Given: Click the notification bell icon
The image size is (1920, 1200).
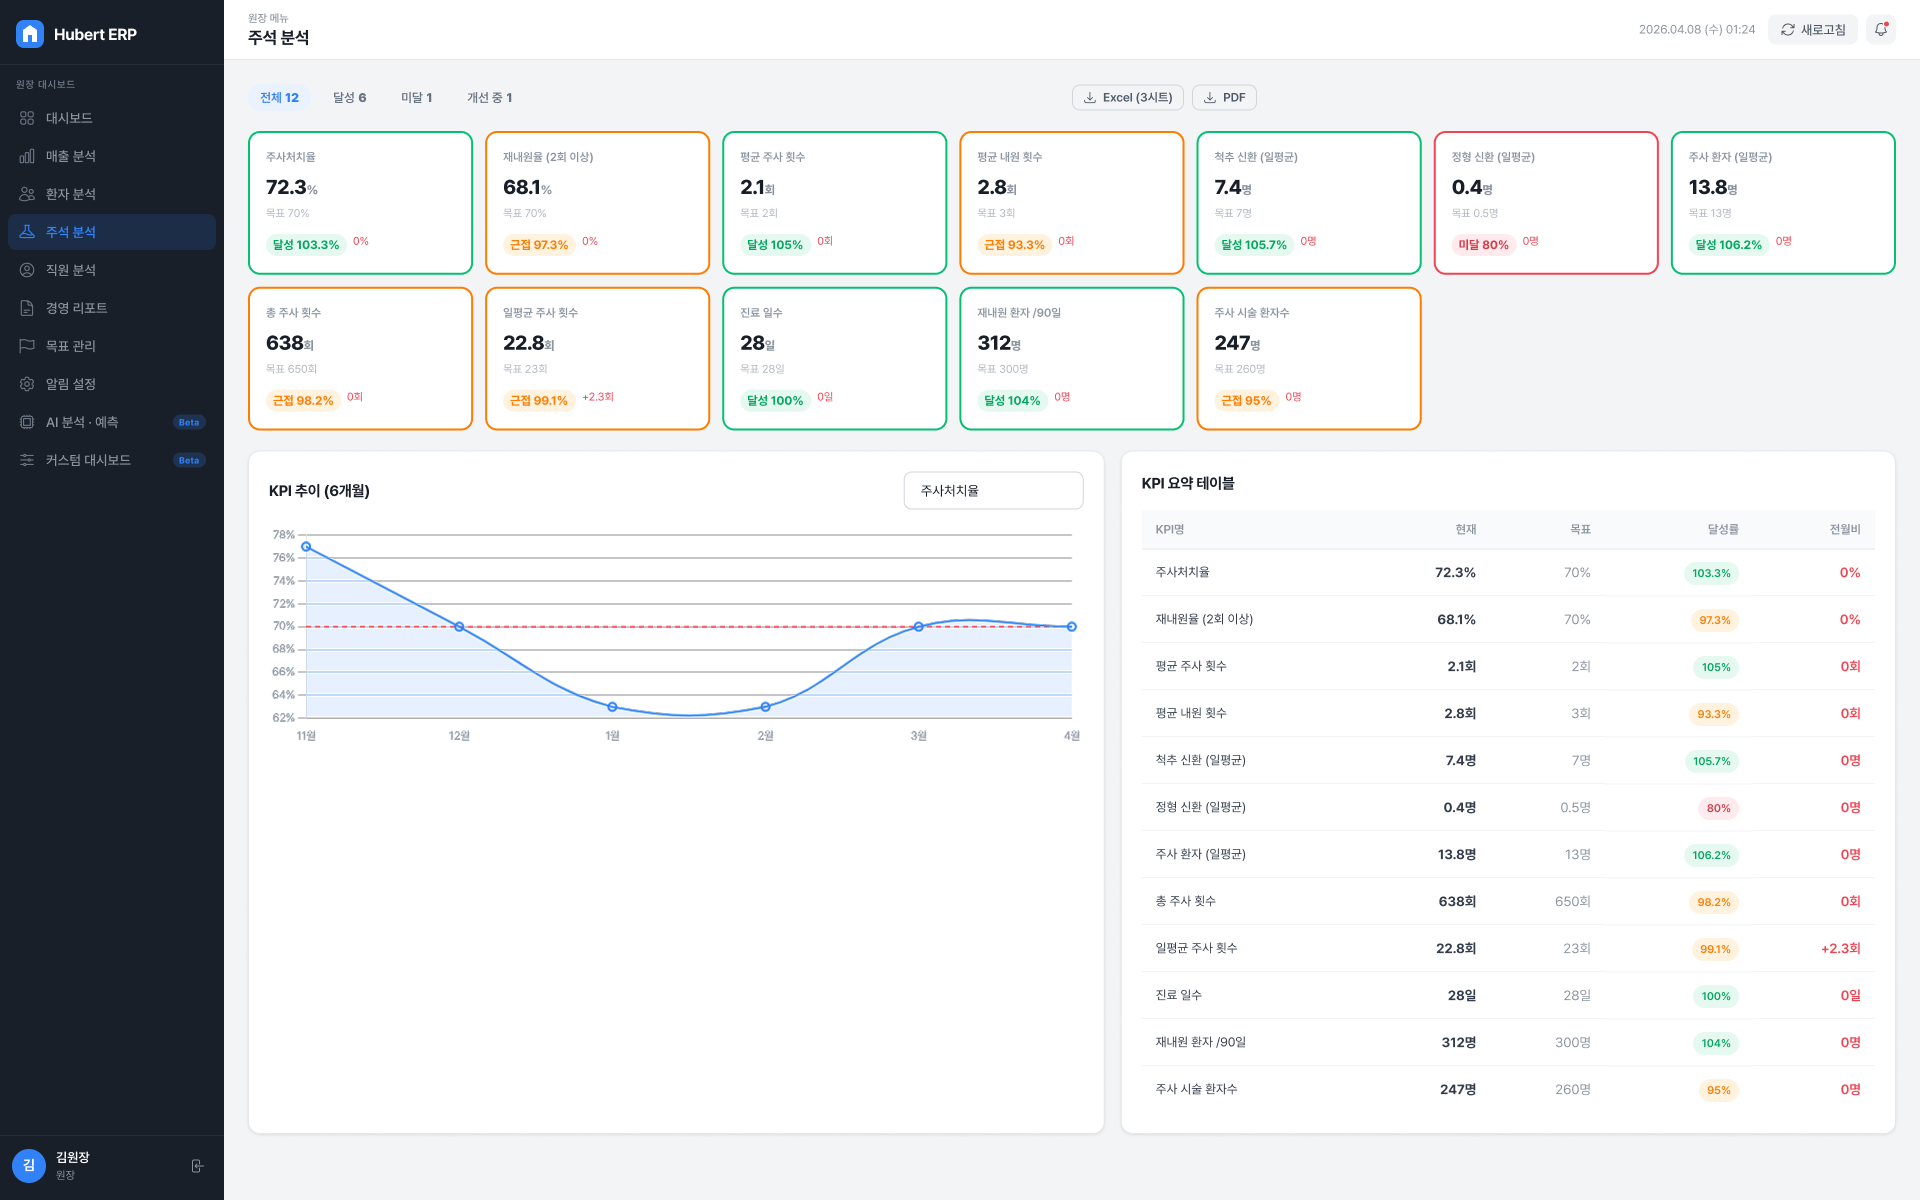Looking at the screenshot, I should coord(1881,30).
